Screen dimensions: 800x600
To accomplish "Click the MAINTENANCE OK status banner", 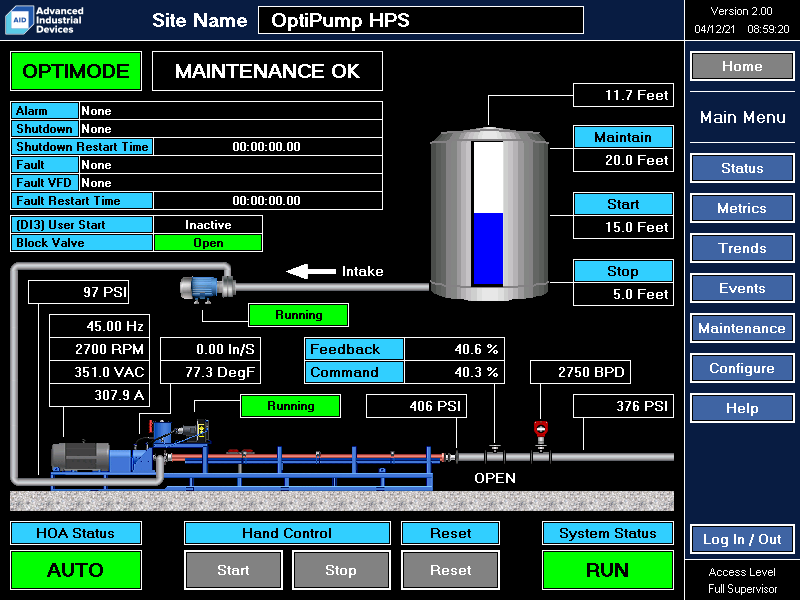I will [x=267, y=71].
